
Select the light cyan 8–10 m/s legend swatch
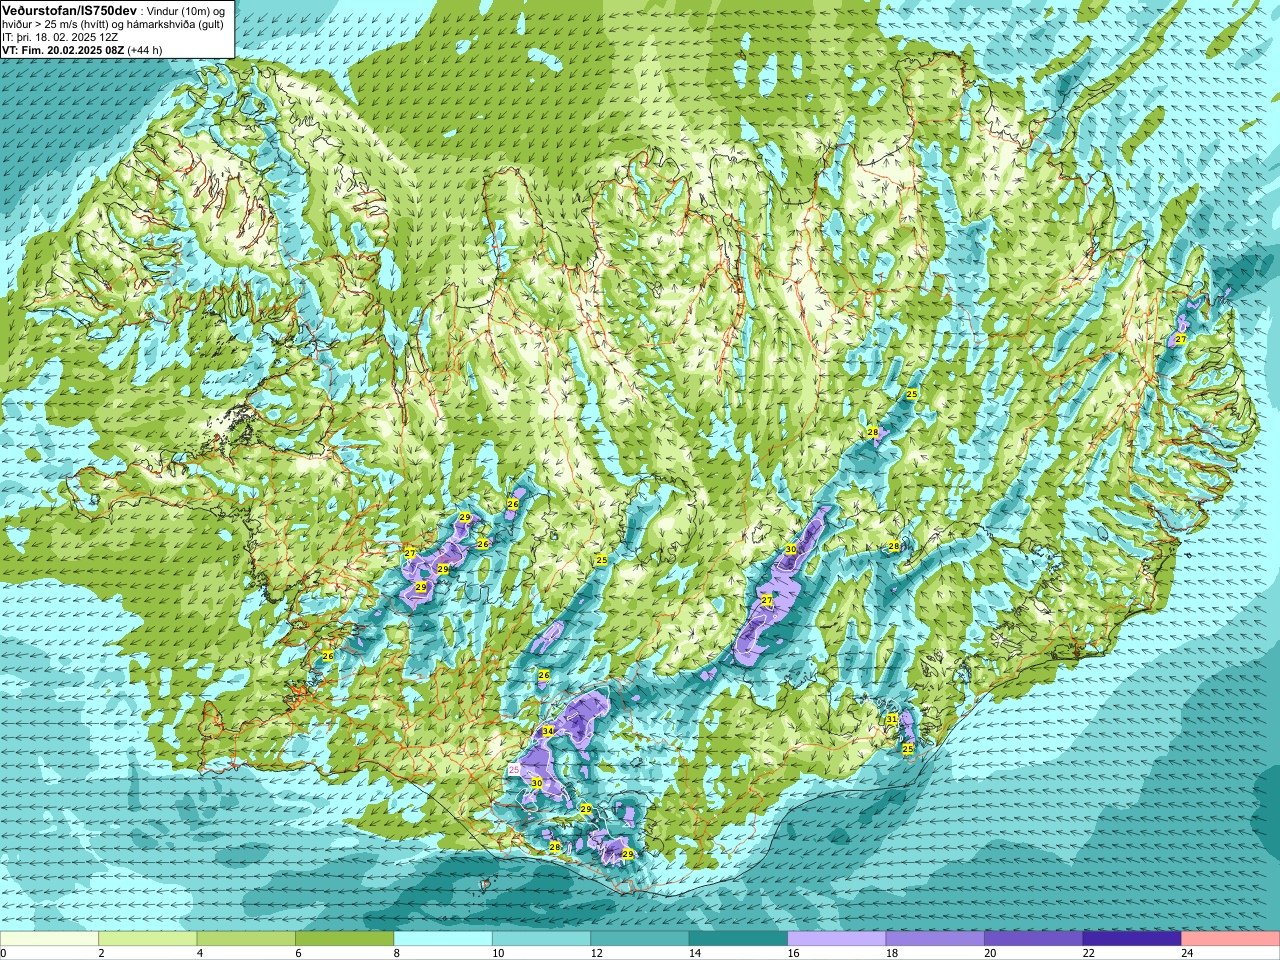pos(443,939)
